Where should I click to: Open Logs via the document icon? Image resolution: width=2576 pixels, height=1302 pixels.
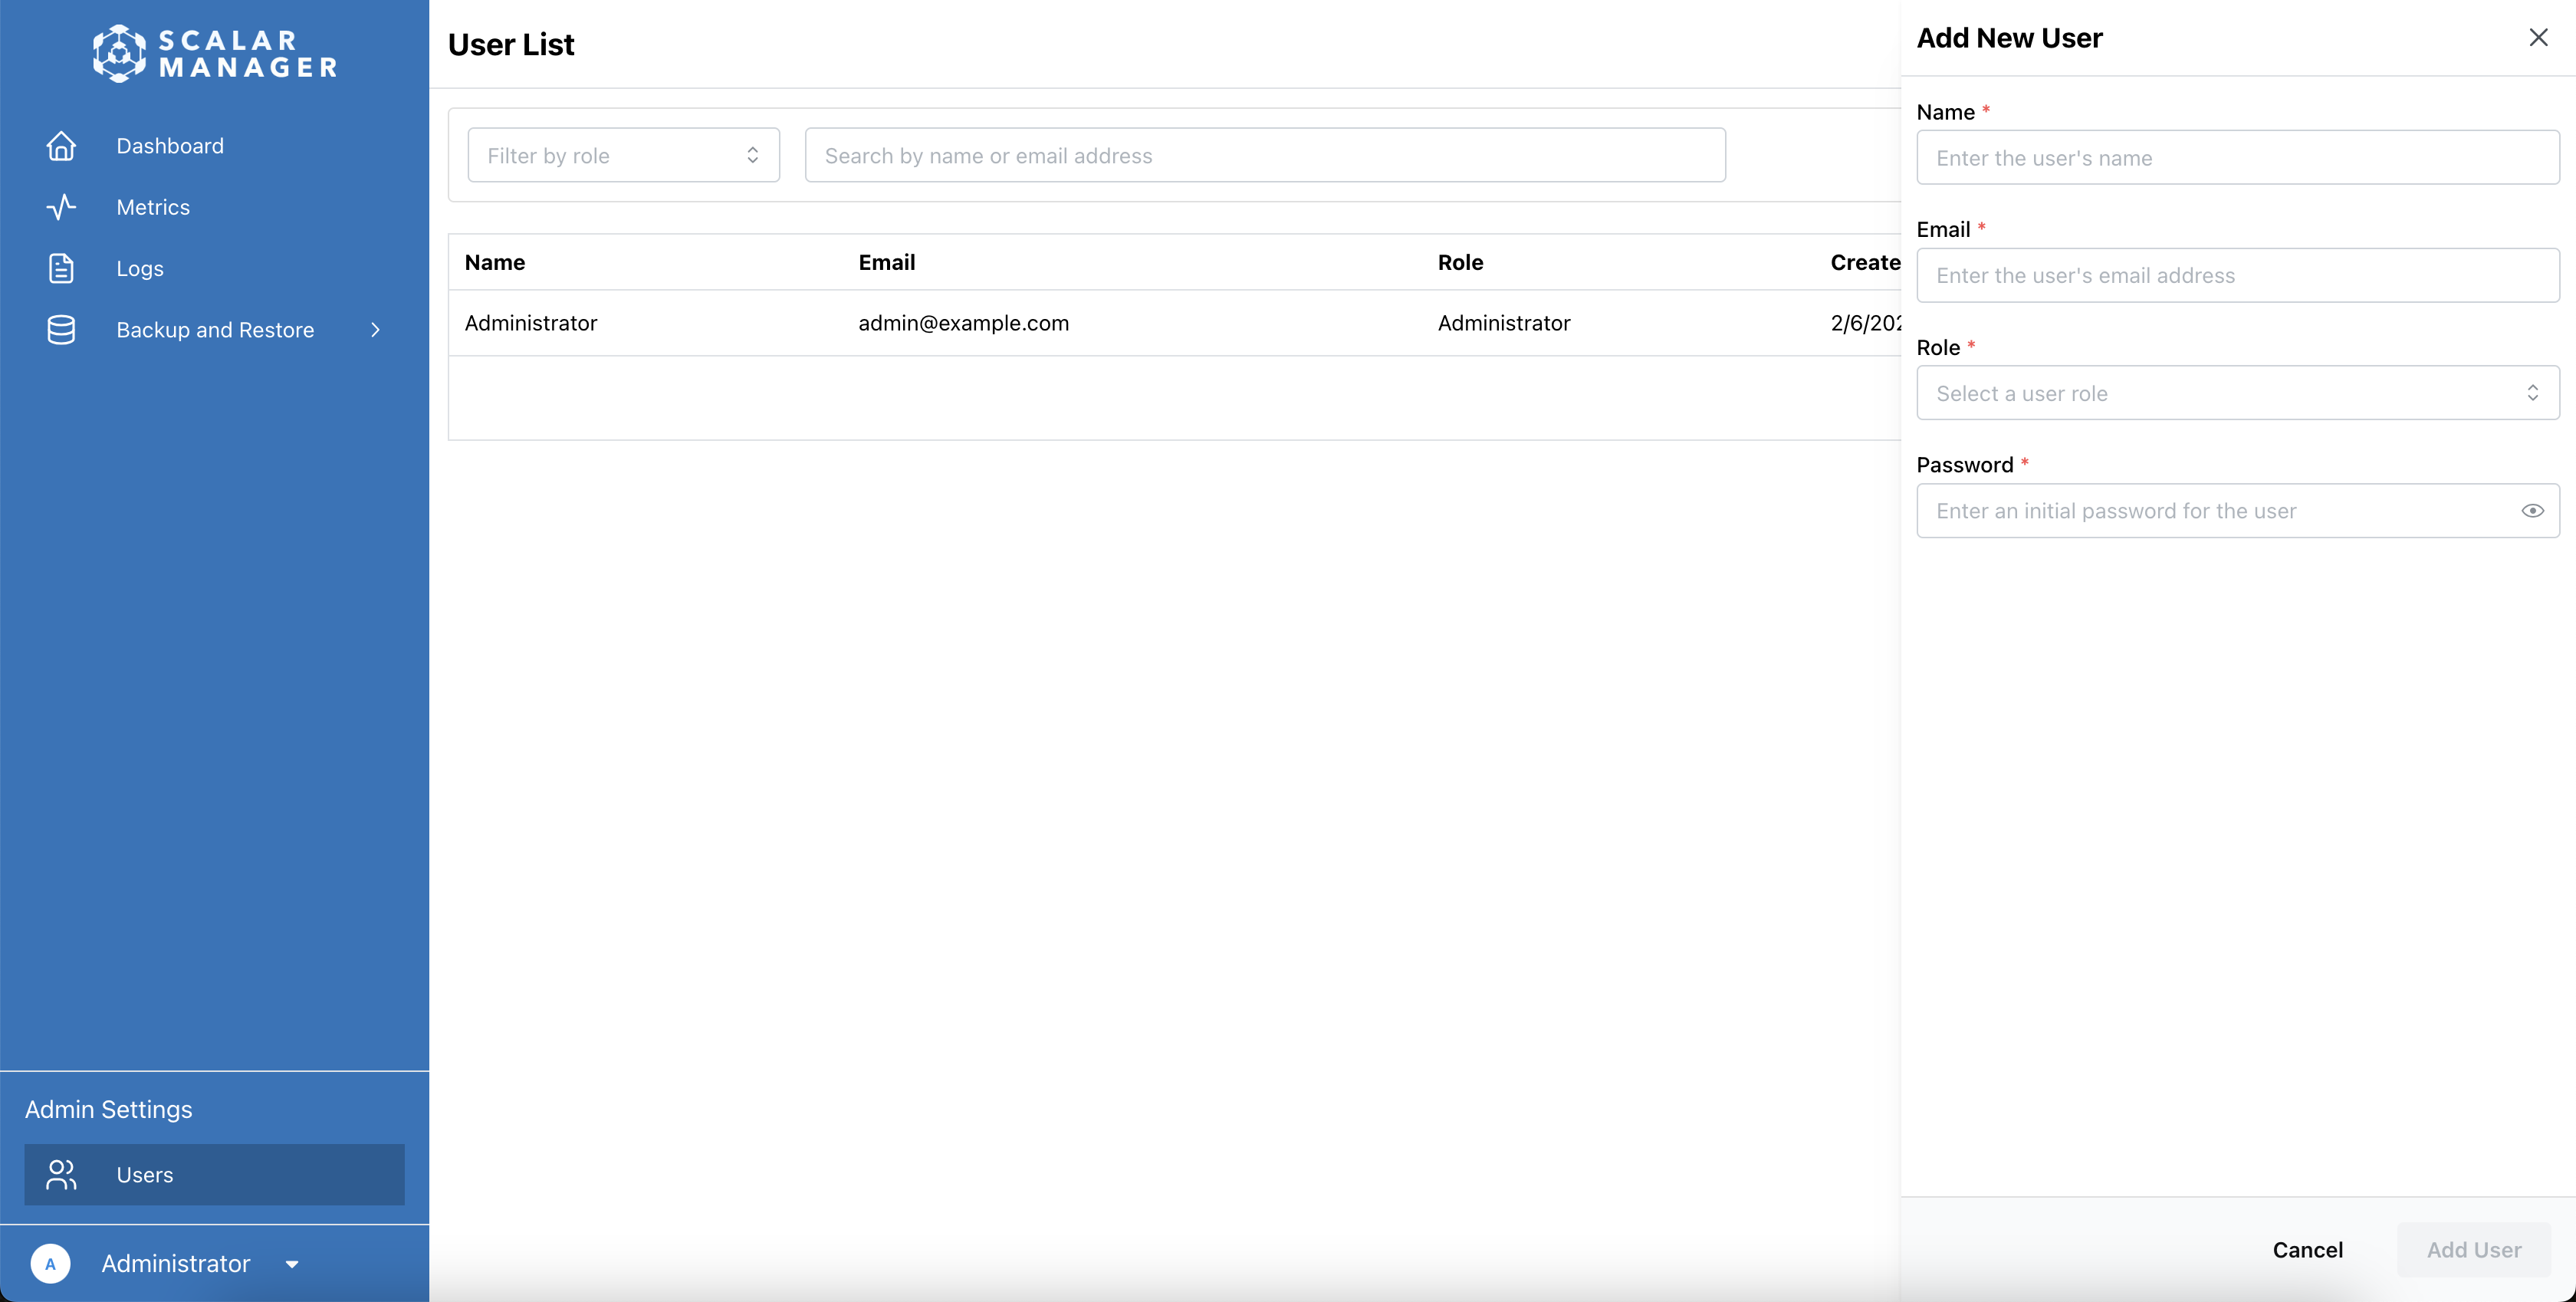coord(61,268)
